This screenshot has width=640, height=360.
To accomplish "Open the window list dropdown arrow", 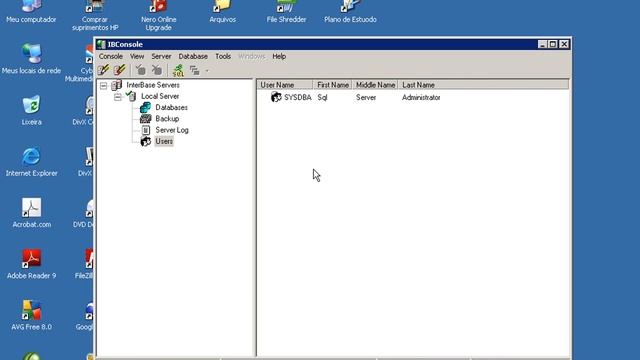I will (207, 71).
